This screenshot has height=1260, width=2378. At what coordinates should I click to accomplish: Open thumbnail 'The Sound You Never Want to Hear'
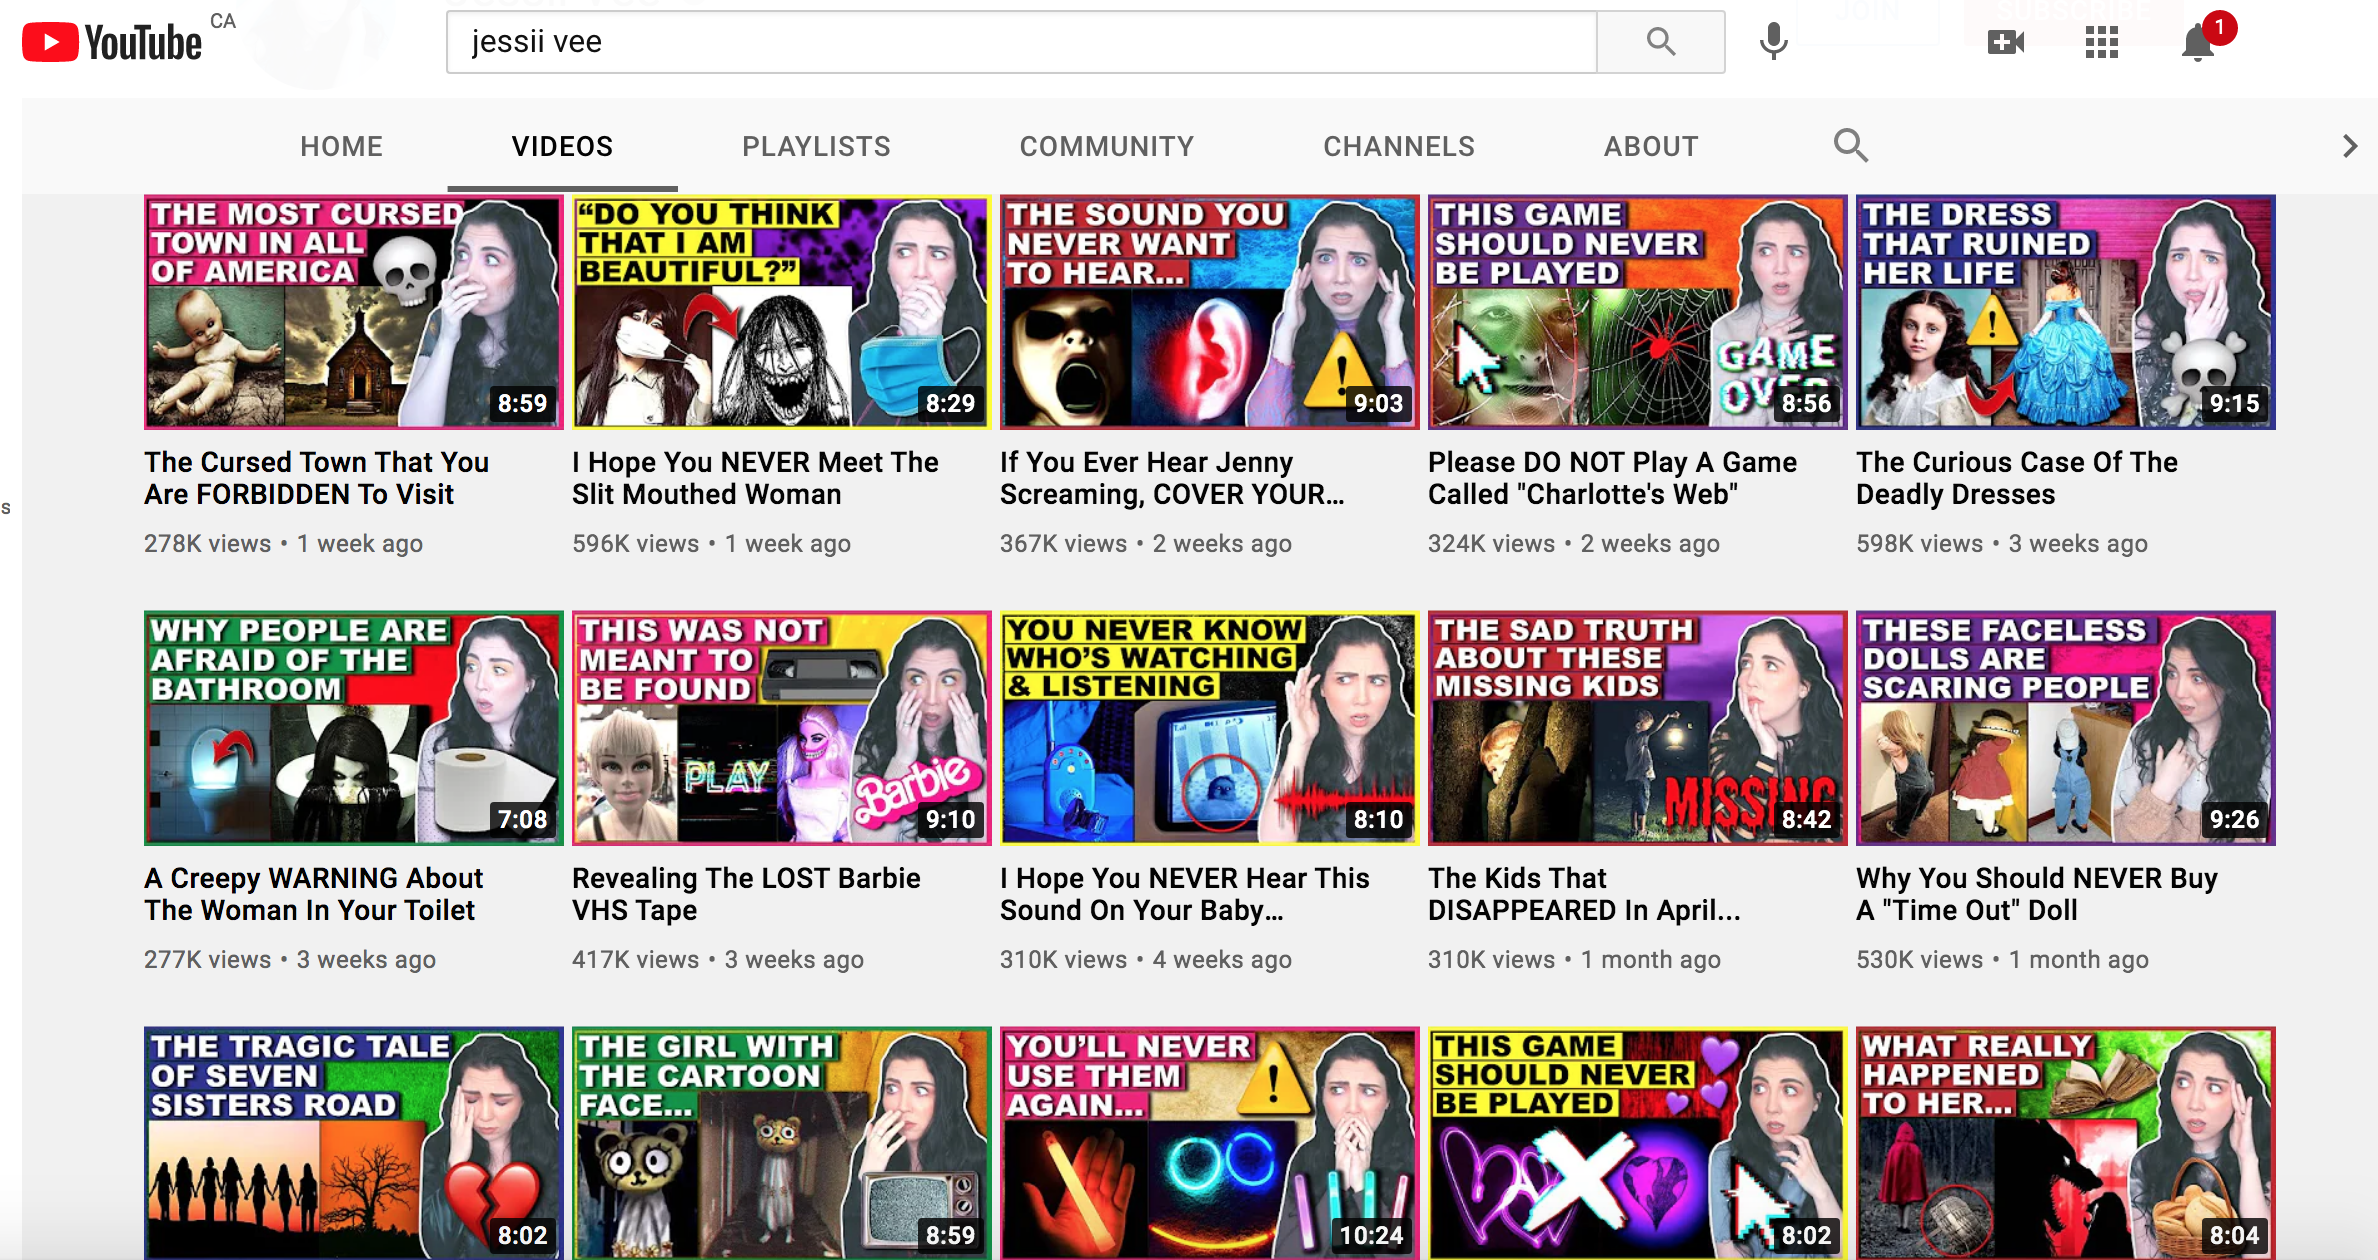coord(1210,312)
